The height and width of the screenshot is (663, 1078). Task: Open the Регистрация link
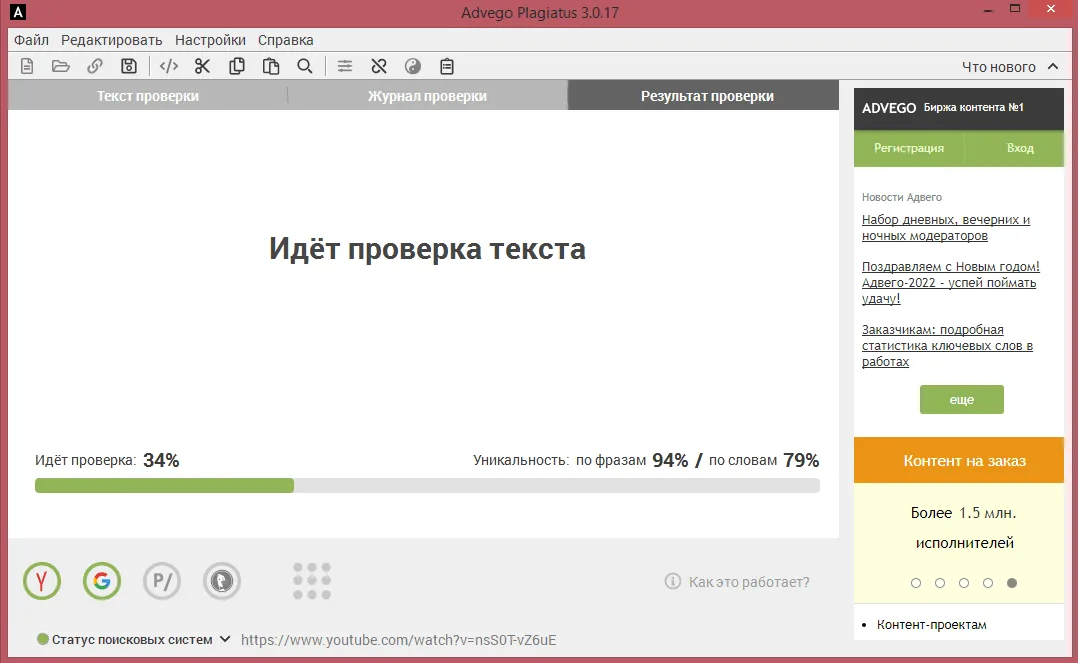point(908,148)
